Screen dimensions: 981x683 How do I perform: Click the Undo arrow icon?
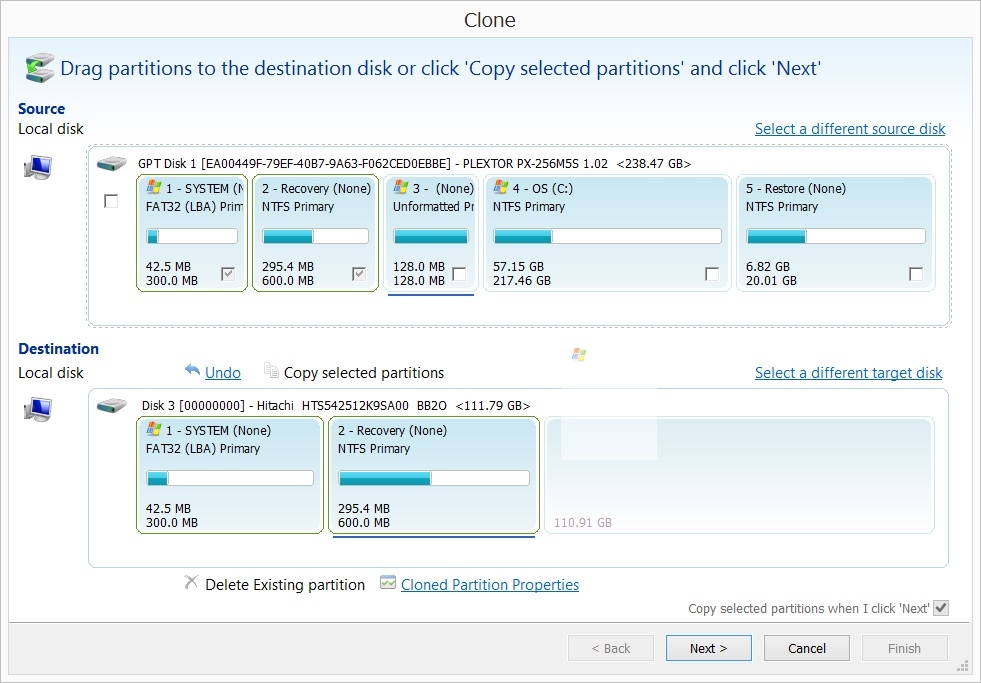coord(193,371)
